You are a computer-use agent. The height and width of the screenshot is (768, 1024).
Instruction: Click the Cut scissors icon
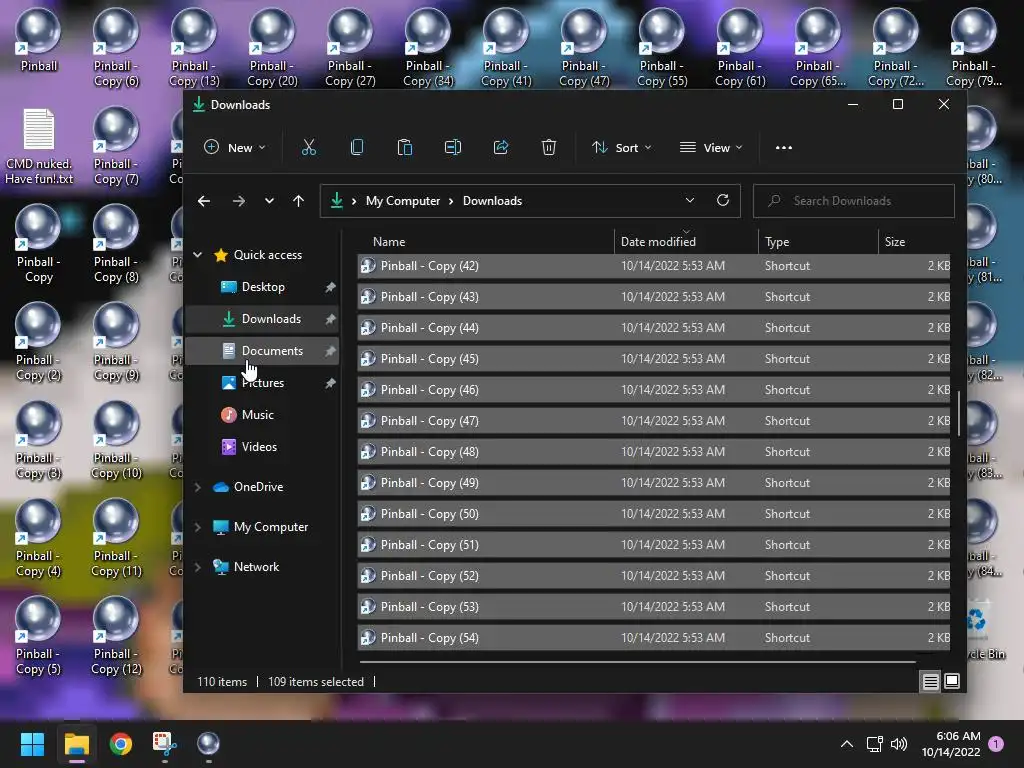pos(309,148)
